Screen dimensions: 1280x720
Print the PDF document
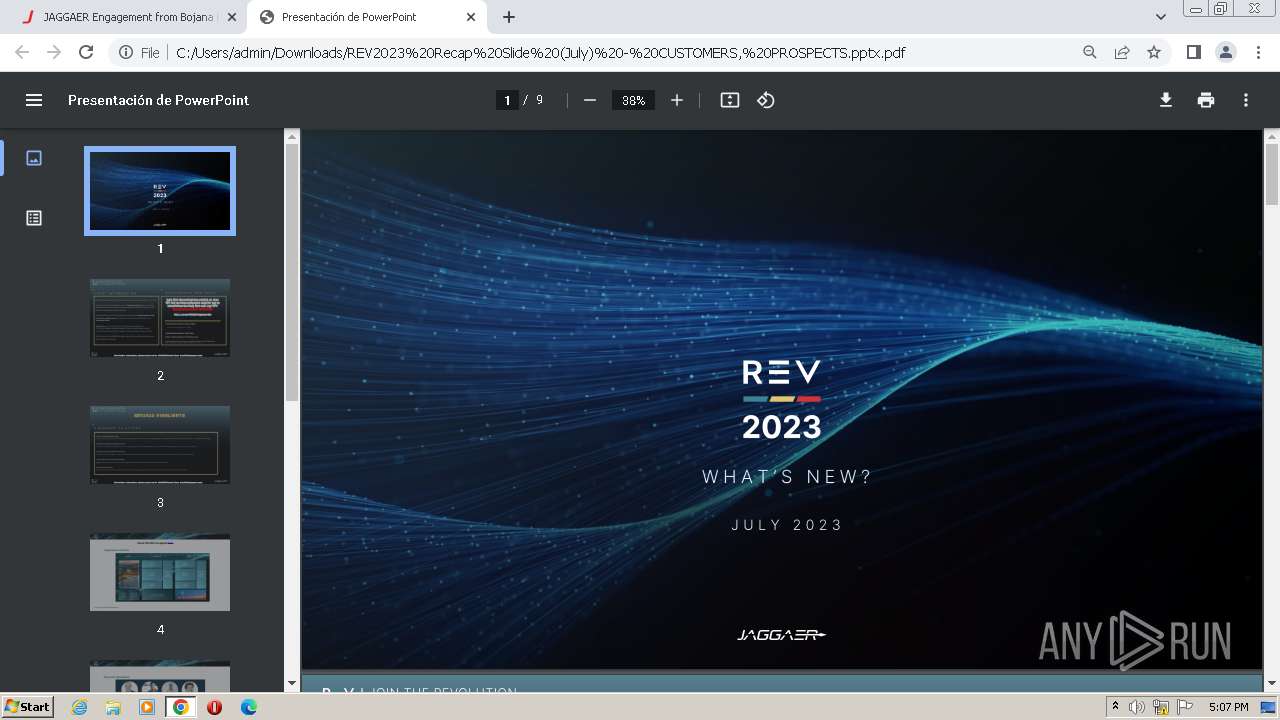click(1206, 100)
